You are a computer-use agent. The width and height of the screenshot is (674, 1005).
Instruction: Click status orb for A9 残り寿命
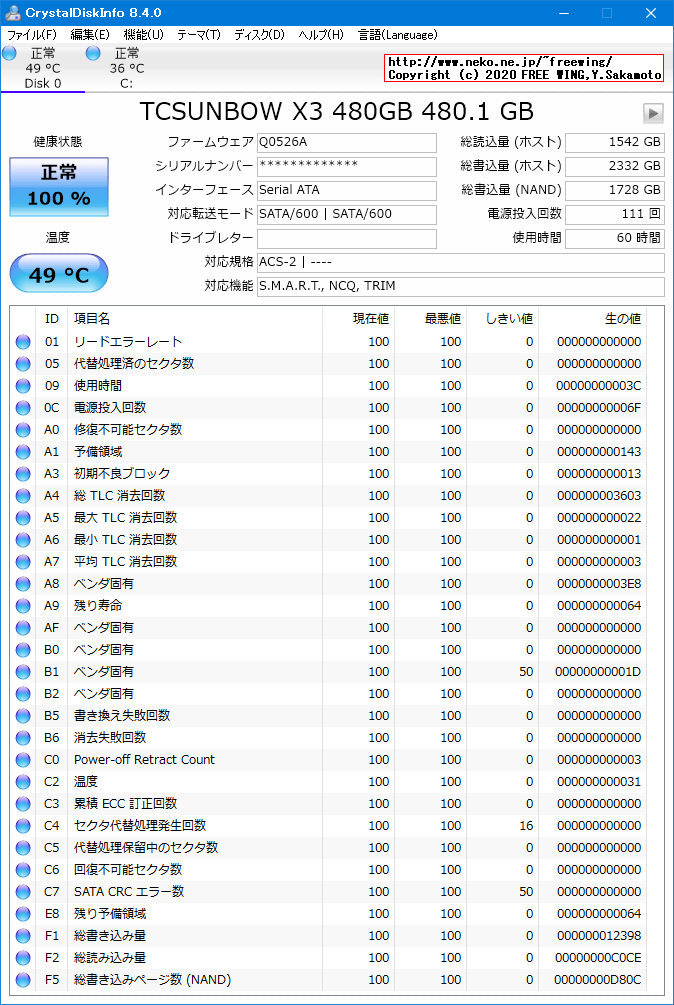point(23,606)
